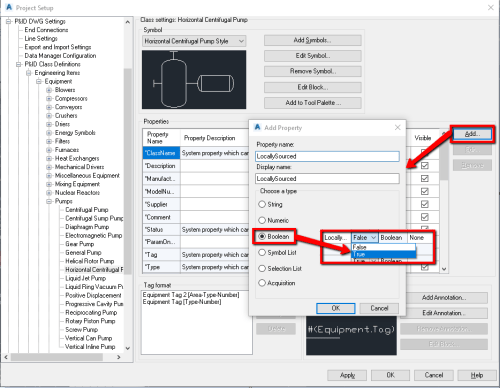Pick False from the dropdown list

[x=384, y=247]
